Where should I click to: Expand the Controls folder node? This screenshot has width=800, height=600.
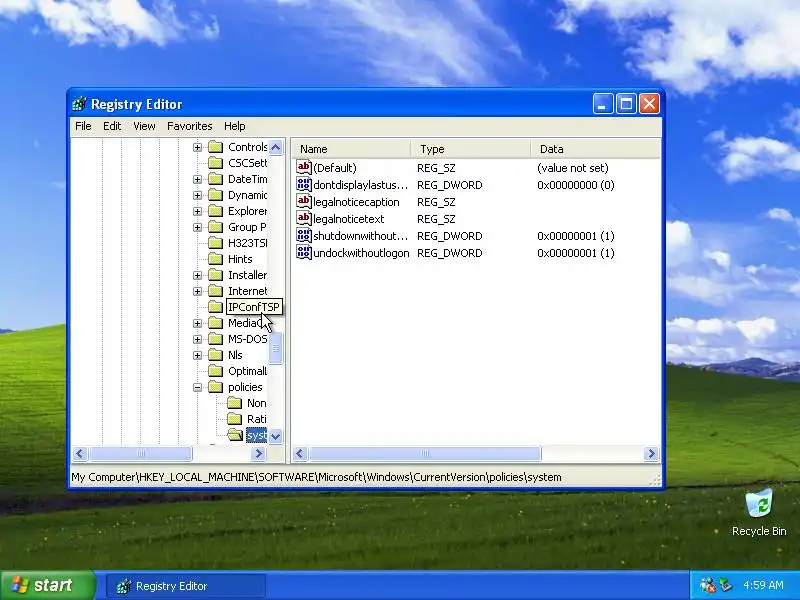click(x=197, y=147)
